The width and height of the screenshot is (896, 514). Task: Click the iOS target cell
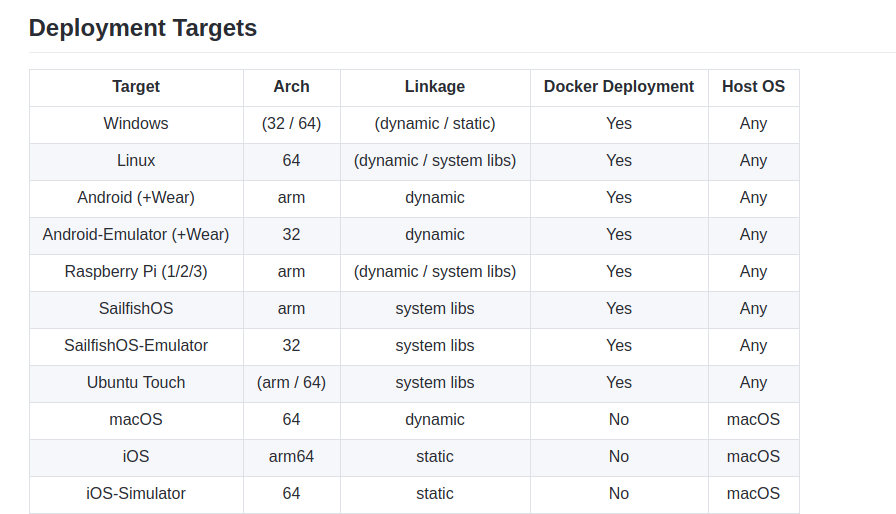136,457
